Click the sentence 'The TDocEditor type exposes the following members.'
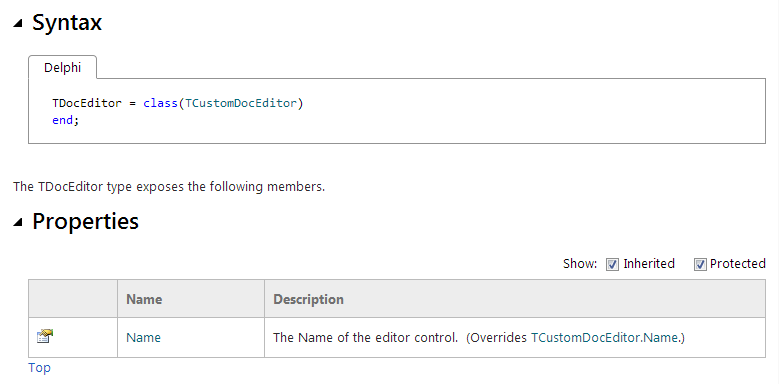 169,187
